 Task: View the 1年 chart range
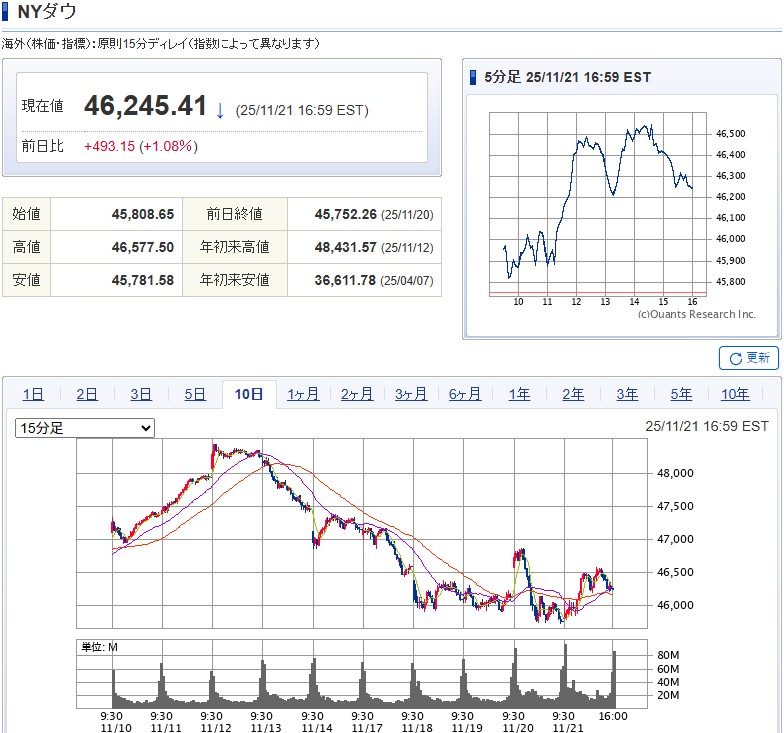point(519,394)
